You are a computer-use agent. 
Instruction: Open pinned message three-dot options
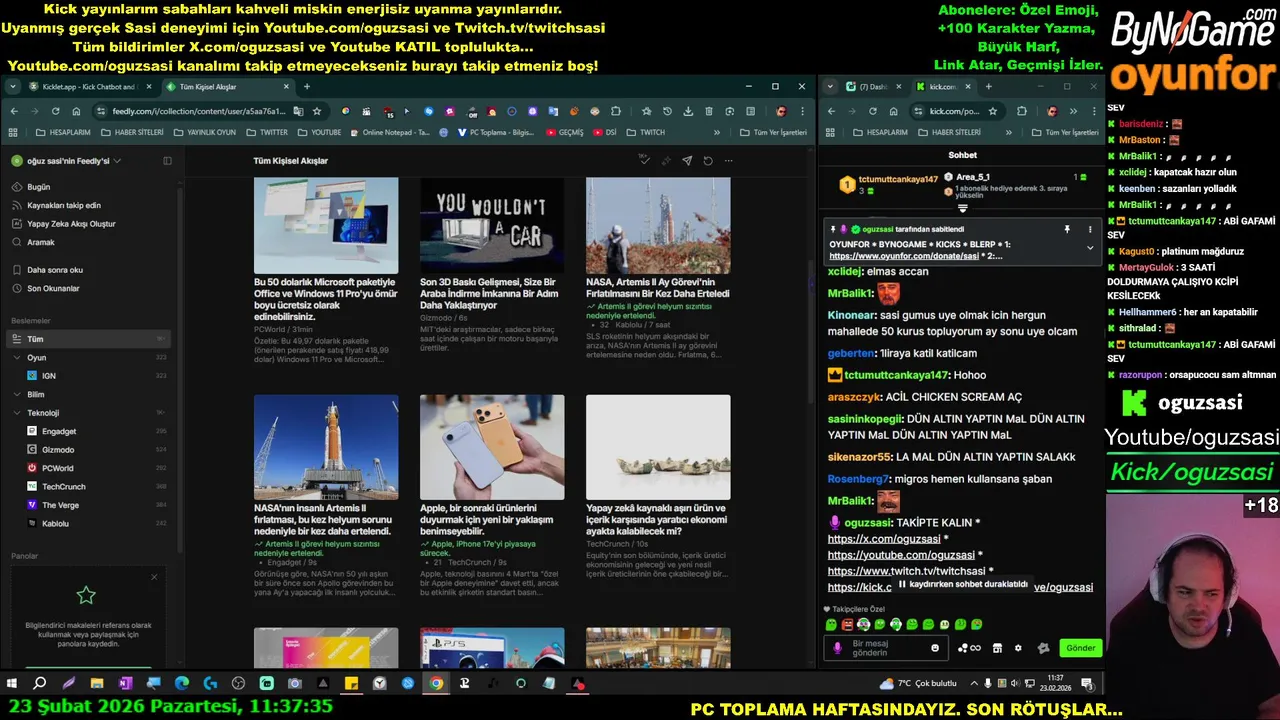pyautogui.click(x=1090, y=229)
